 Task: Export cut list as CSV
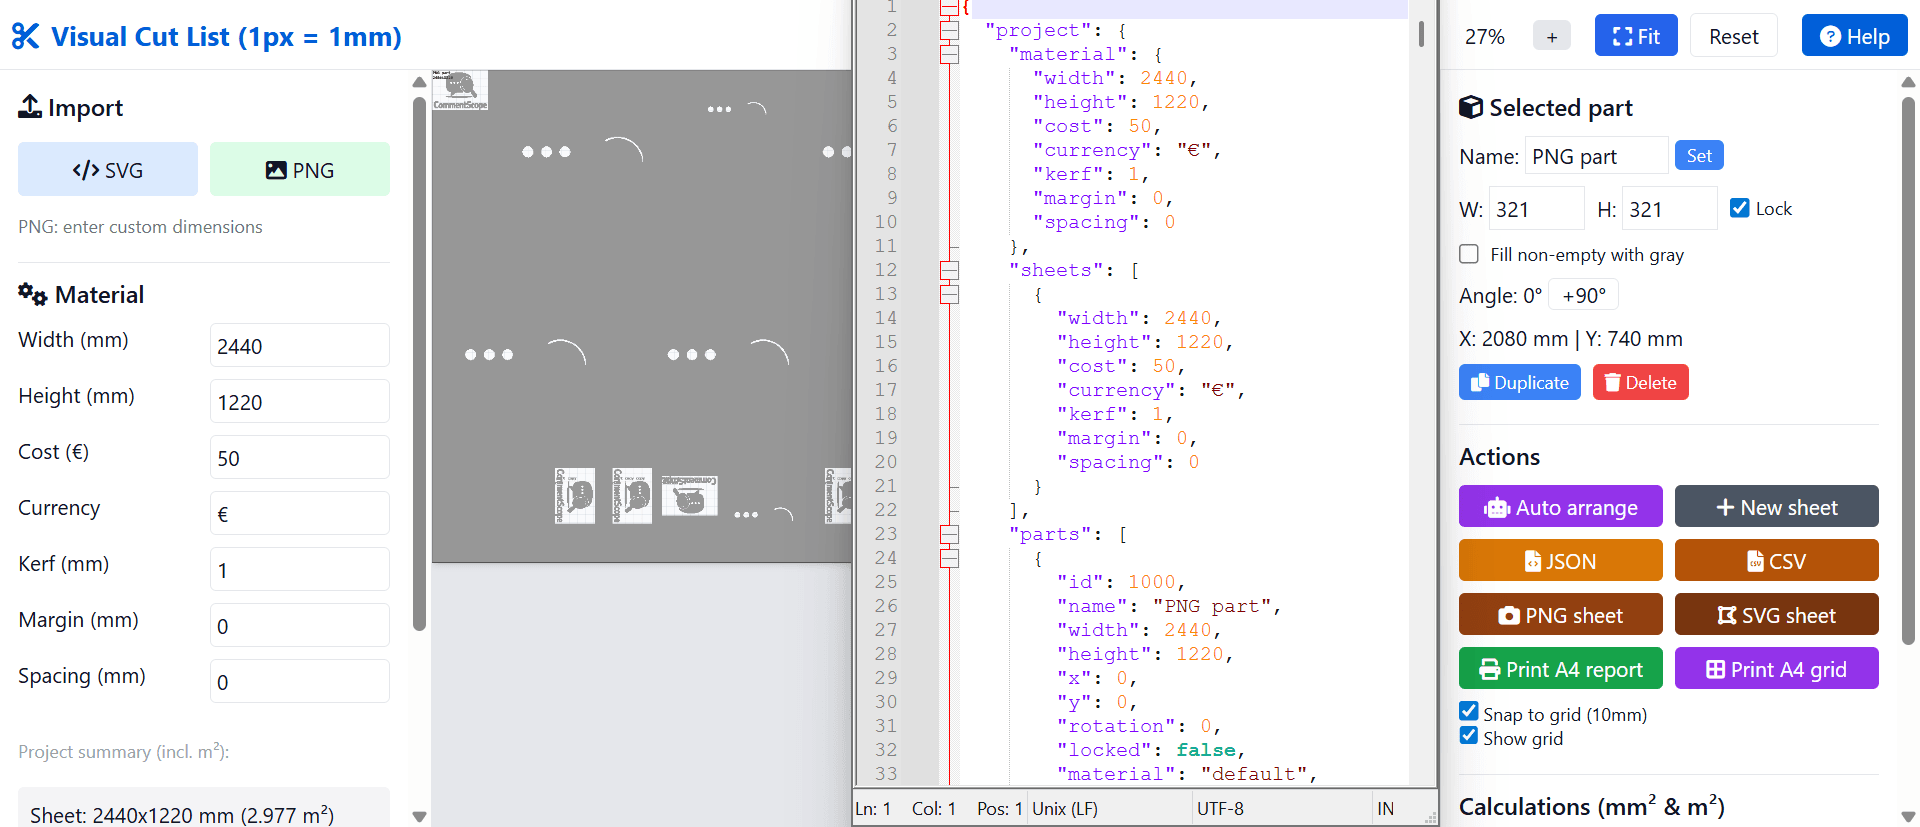point(1777,561)
